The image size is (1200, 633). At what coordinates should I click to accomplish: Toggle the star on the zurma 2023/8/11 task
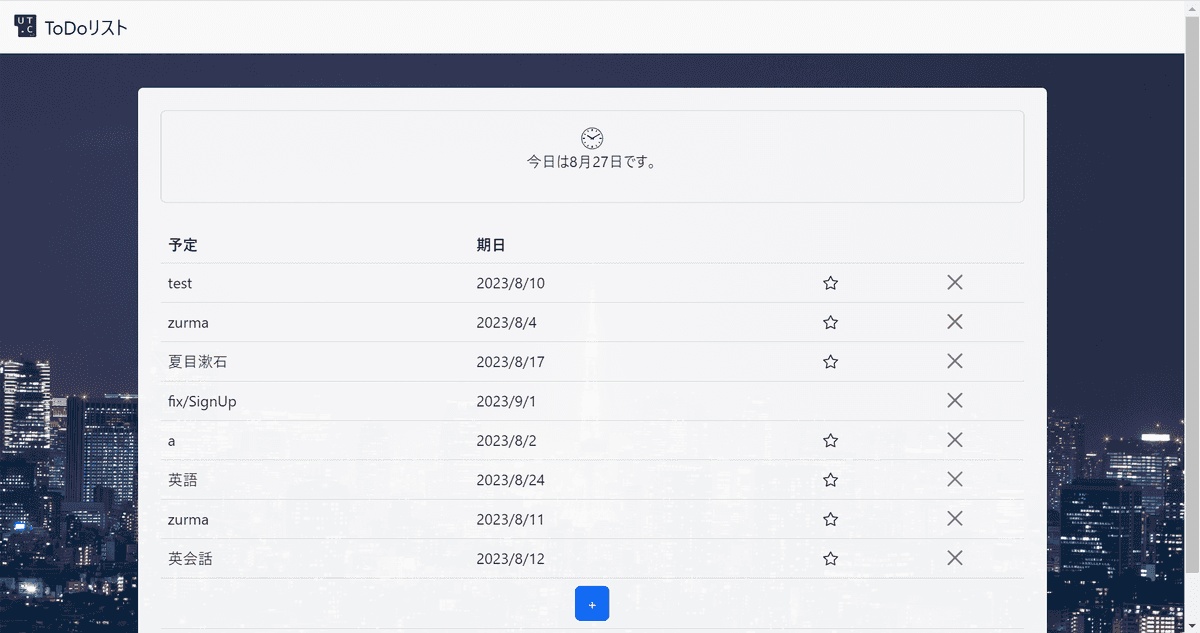[830, 519]
